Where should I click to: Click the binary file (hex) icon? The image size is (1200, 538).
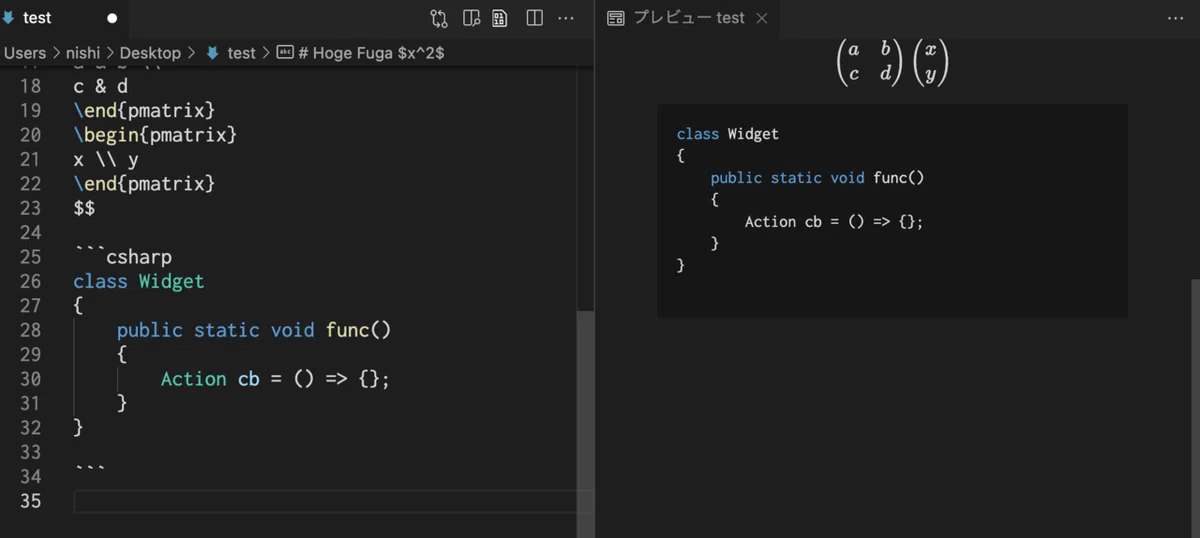[500, 18]
